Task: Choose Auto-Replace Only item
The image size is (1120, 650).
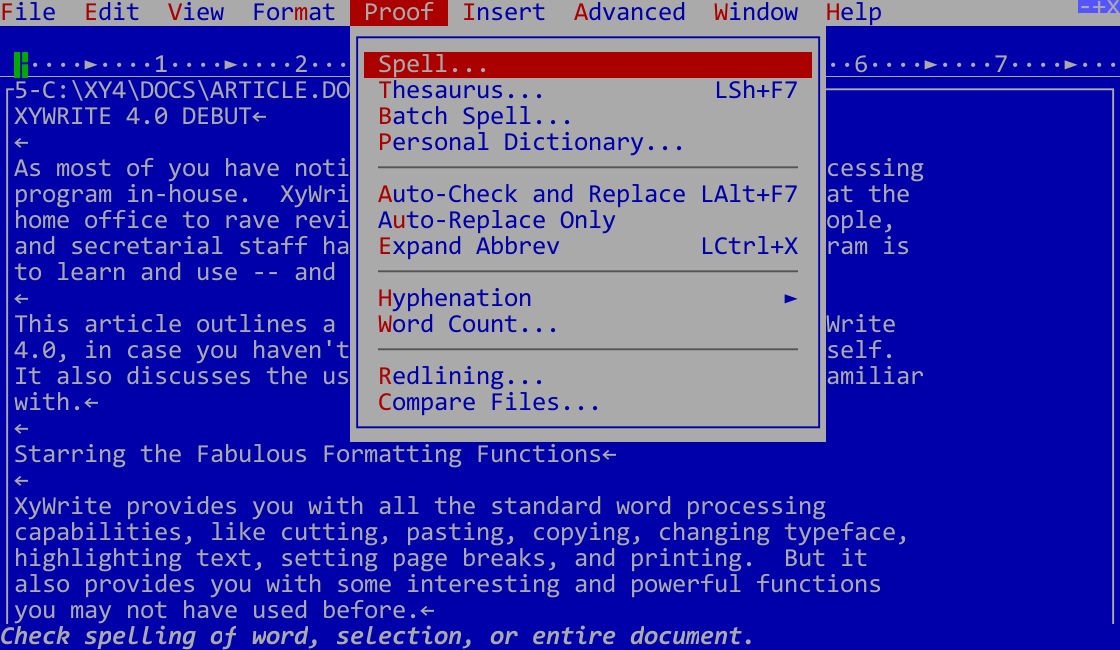Action: 588,220
